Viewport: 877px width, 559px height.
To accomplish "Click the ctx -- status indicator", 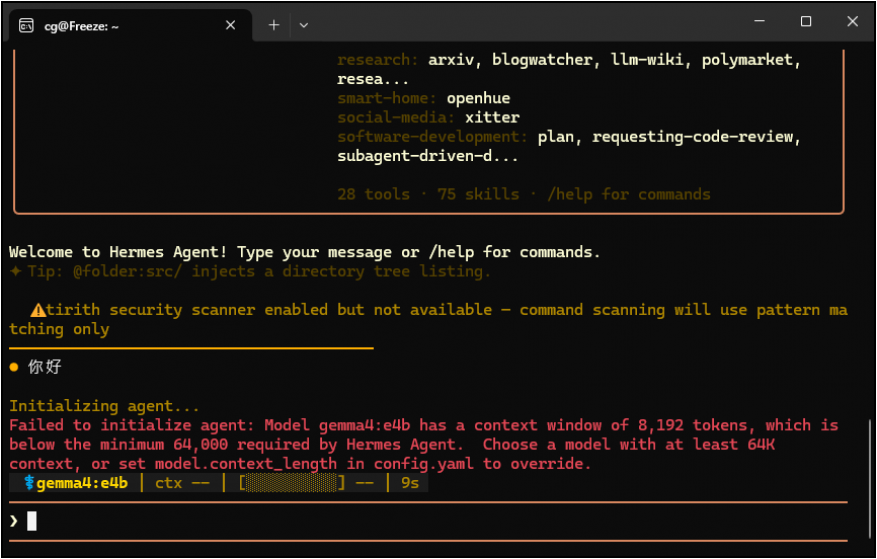I will pos(182,483).
